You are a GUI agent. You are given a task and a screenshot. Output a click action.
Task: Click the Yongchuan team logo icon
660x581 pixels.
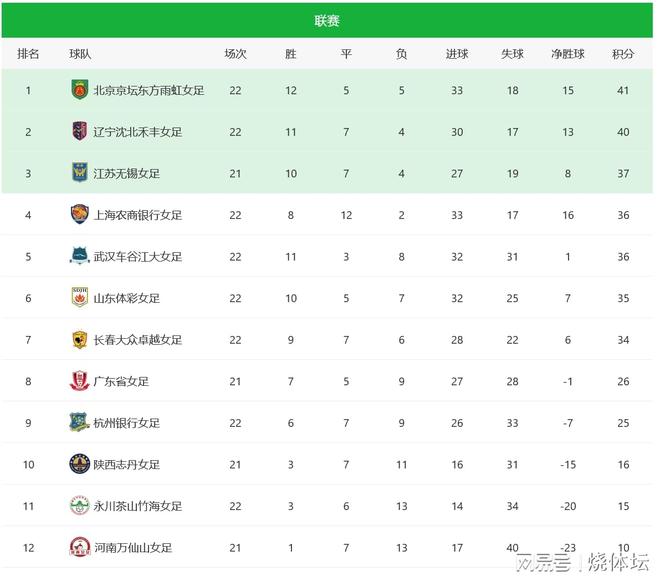click(x=79, y=506)
